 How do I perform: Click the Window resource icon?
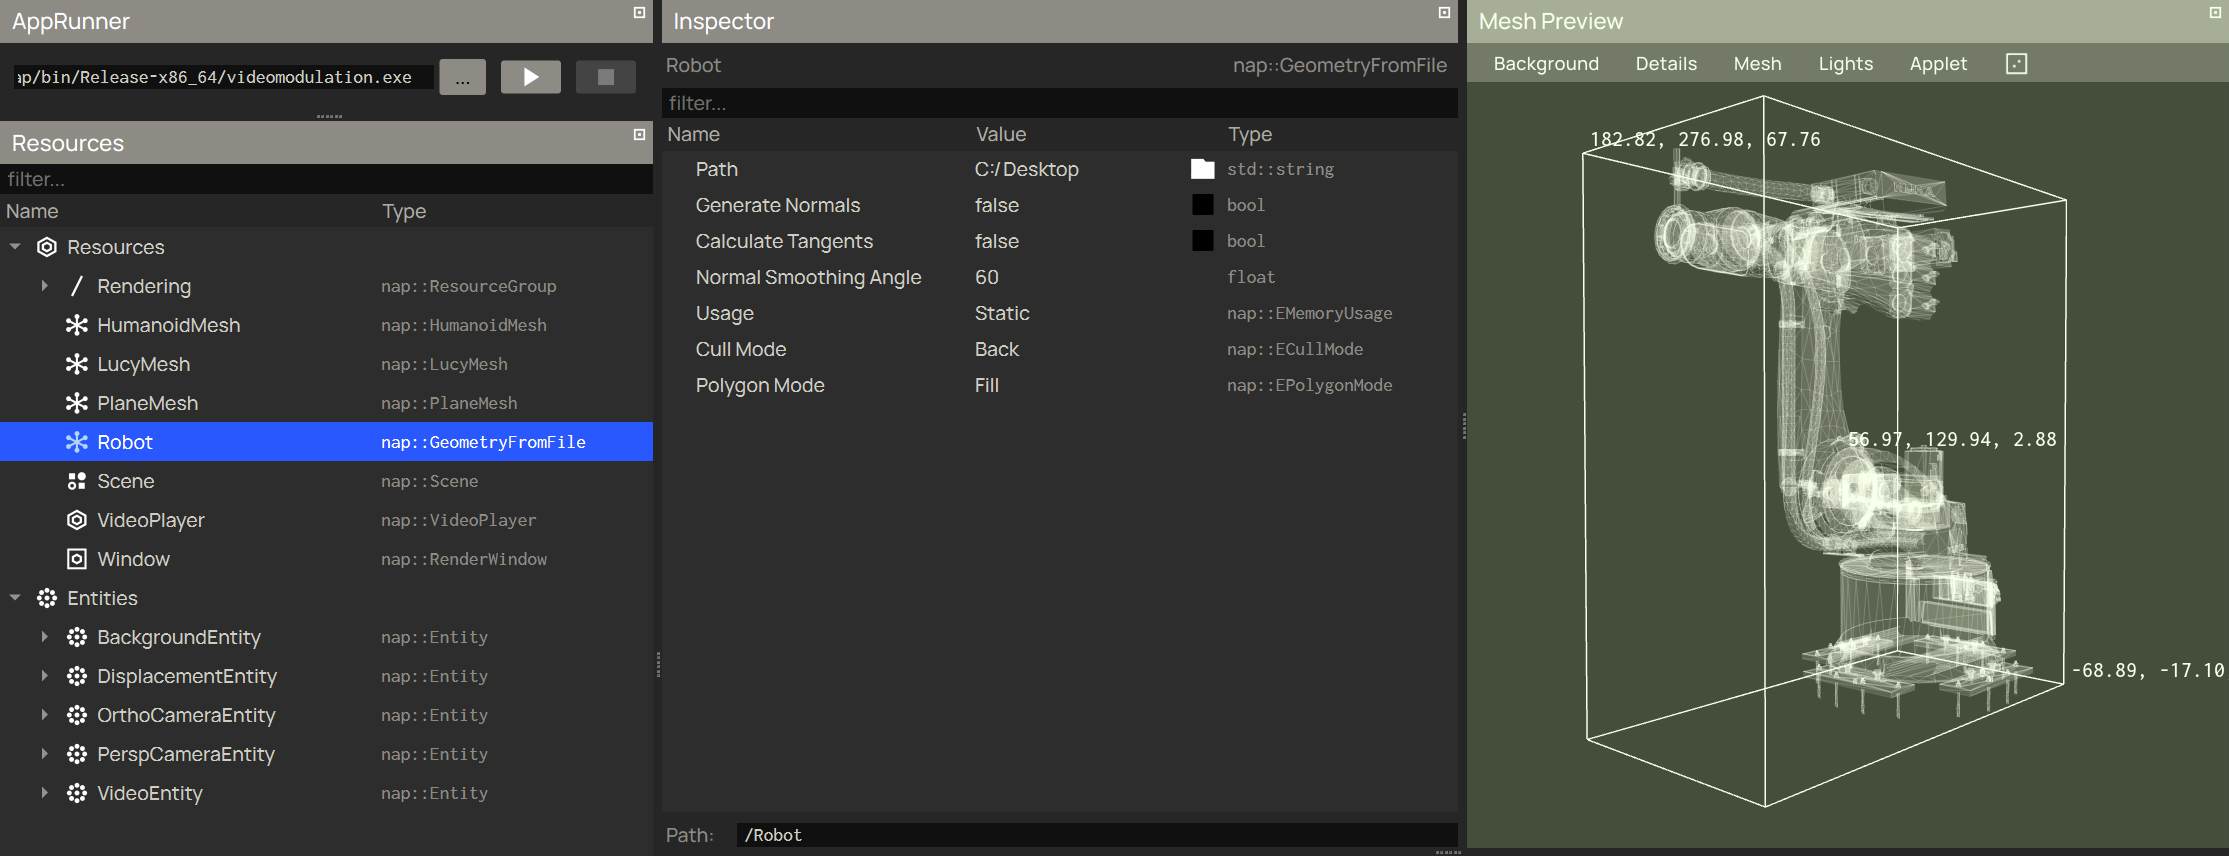tap(76, 559)
